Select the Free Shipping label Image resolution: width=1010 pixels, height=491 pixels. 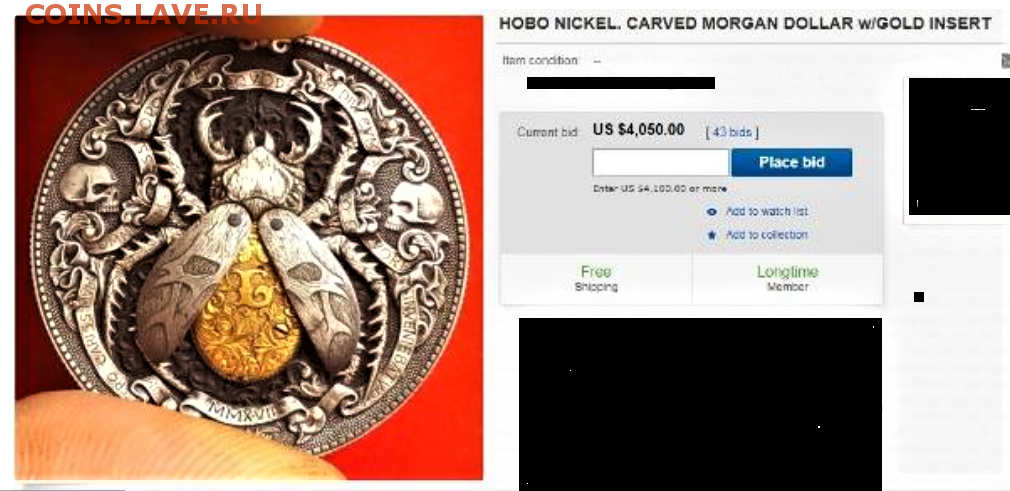[596, 278]
